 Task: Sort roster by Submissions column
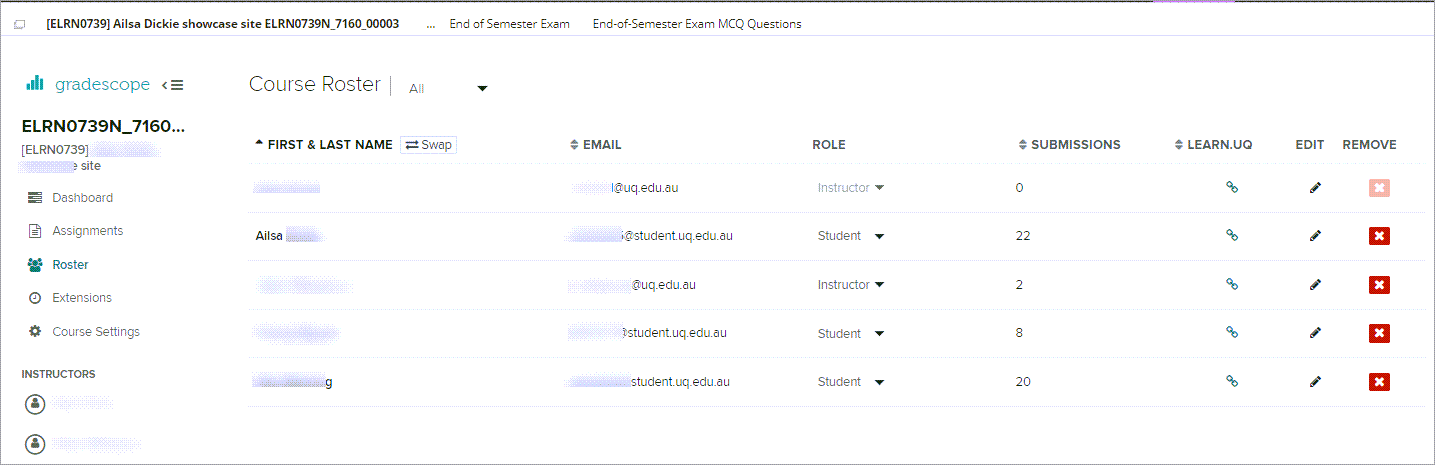pos(1075,145)
